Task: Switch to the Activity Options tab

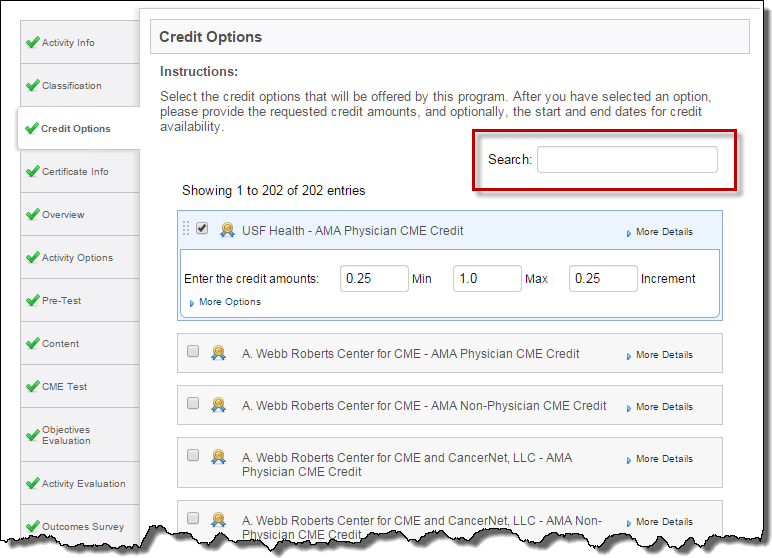Action: pos(80,257)
